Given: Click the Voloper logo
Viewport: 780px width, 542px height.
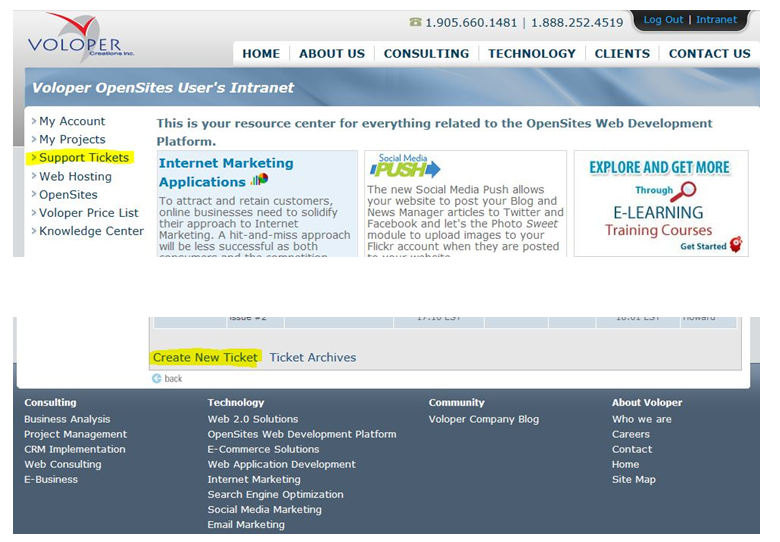Looking at the screenshot, I should coord(81,37).
